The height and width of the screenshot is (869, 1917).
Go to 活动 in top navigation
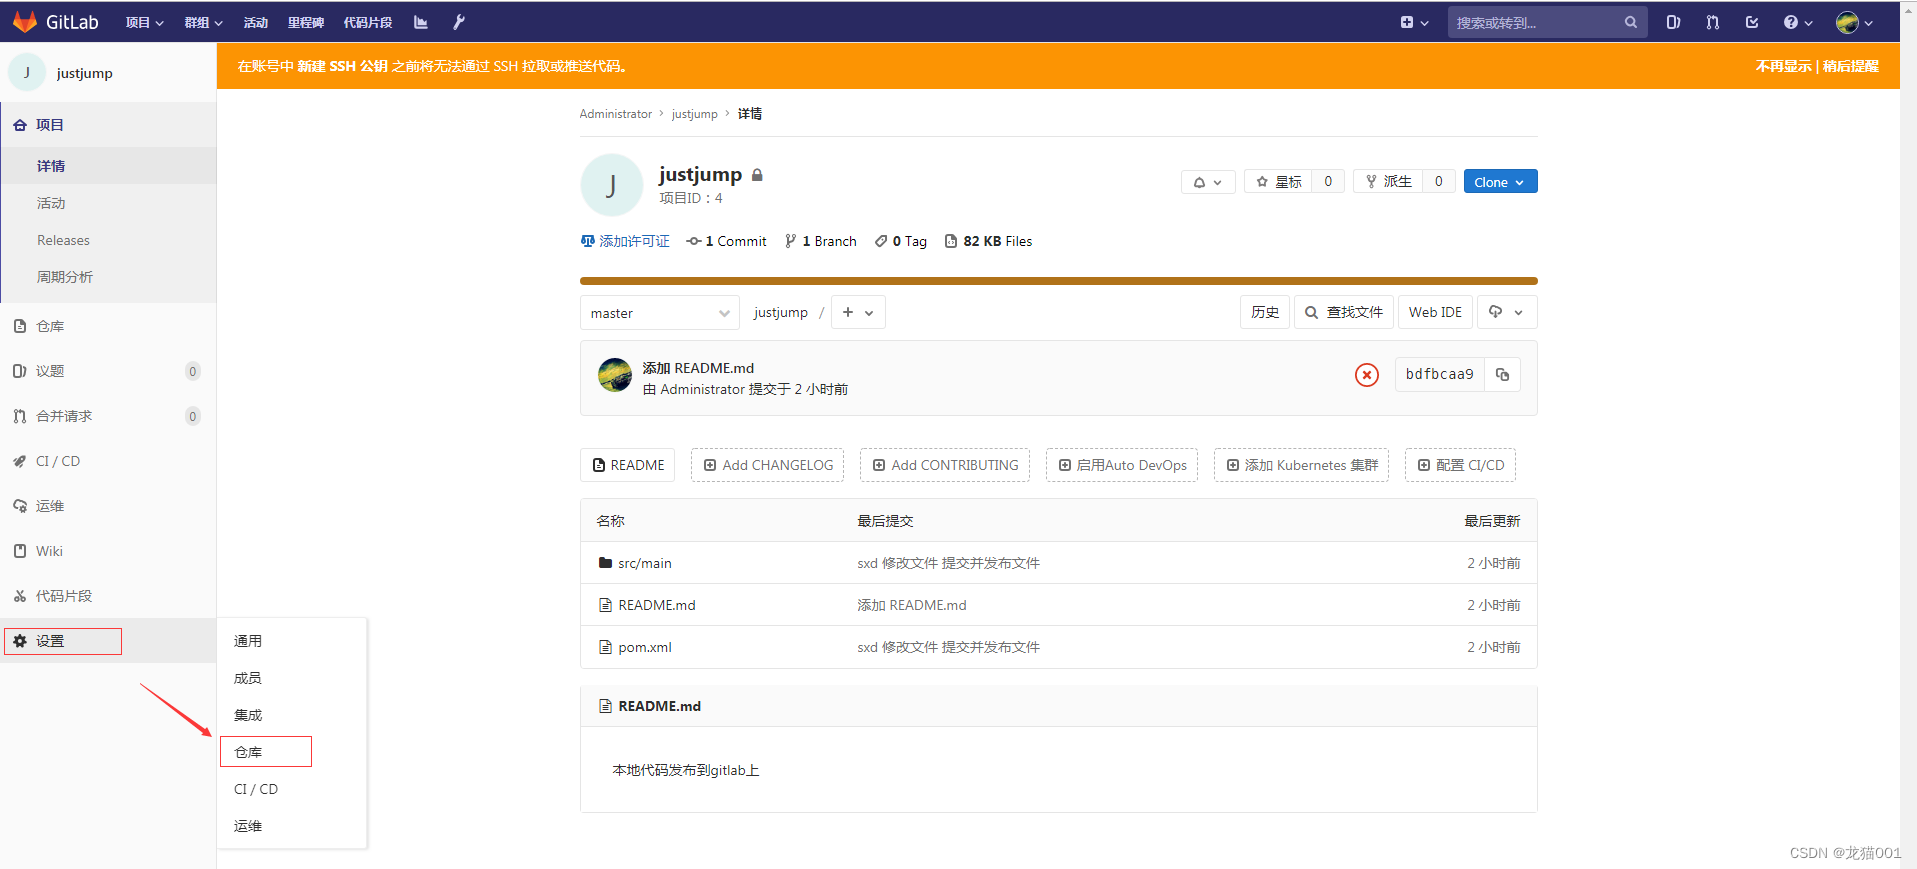(x=256, y=22)
